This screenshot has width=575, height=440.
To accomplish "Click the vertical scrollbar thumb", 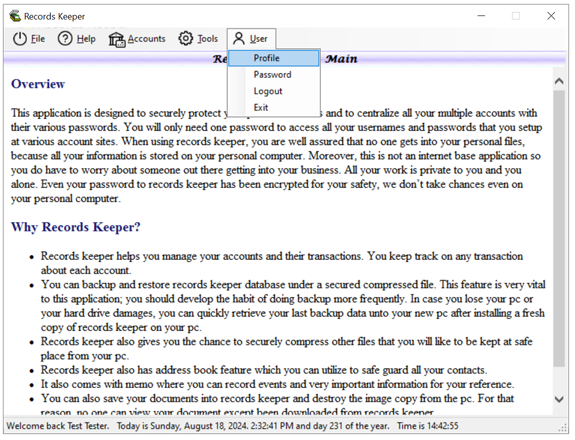I will pyautogui.click(x=559, y=228).
